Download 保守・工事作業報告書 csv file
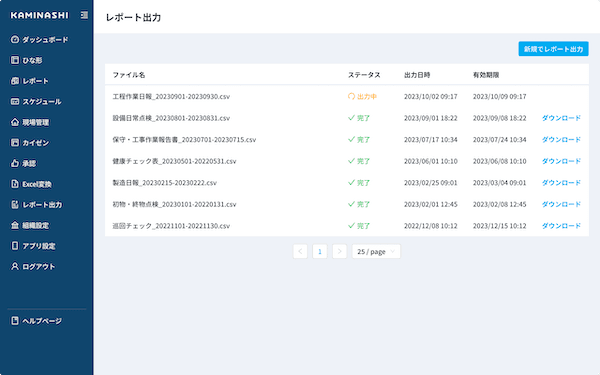600x375 pixels. 561,140
